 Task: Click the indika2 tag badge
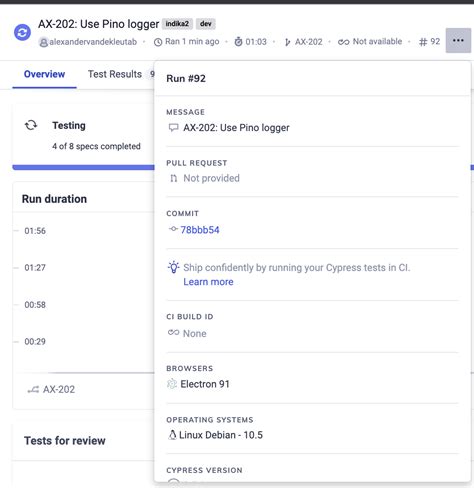pos(177,24)
